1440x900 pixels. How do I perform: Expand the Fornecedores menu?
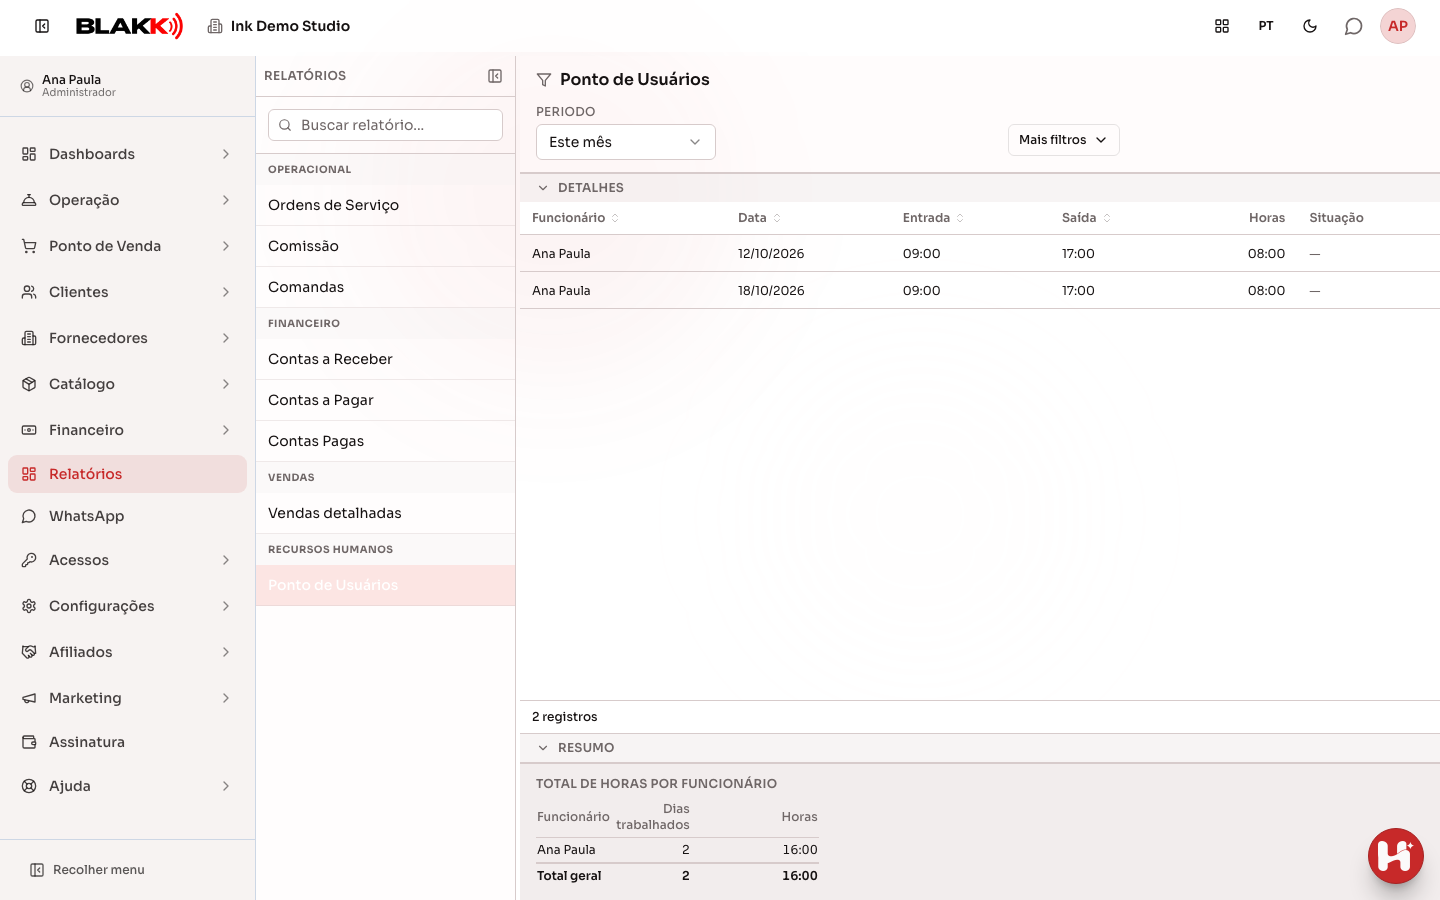pos(127,338)
